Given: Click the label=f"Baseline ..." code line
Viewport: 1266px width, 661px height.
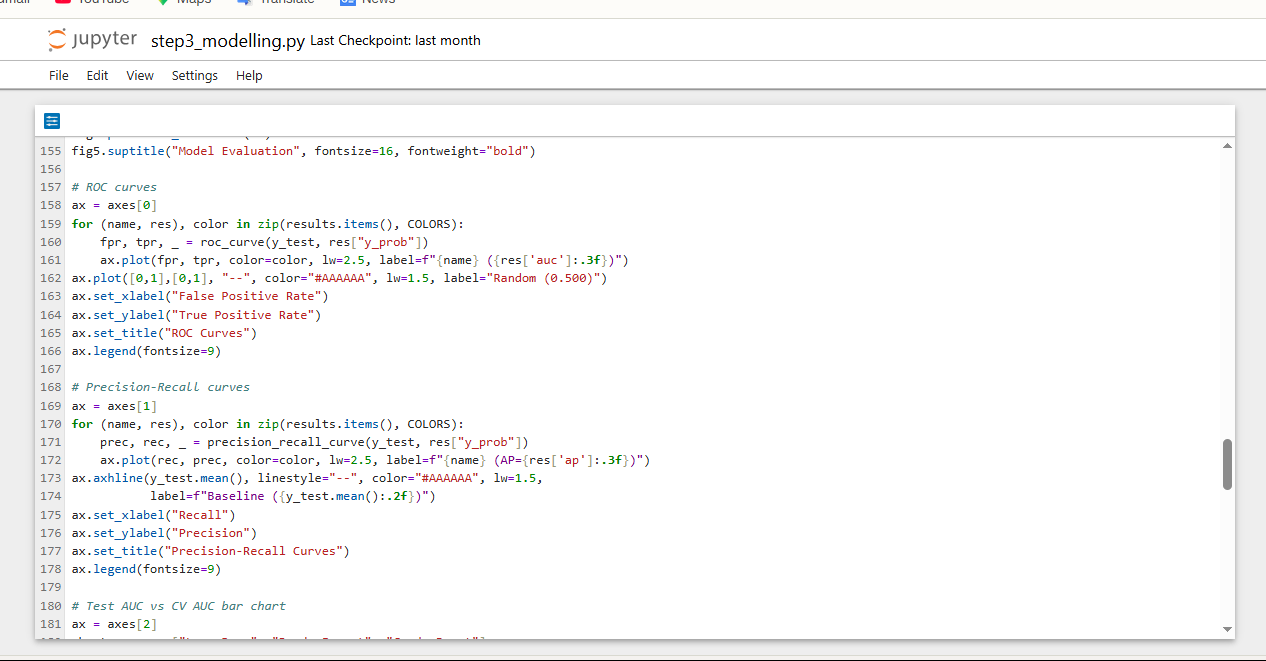Looking at the screenshot, I should tap(293, 496).
